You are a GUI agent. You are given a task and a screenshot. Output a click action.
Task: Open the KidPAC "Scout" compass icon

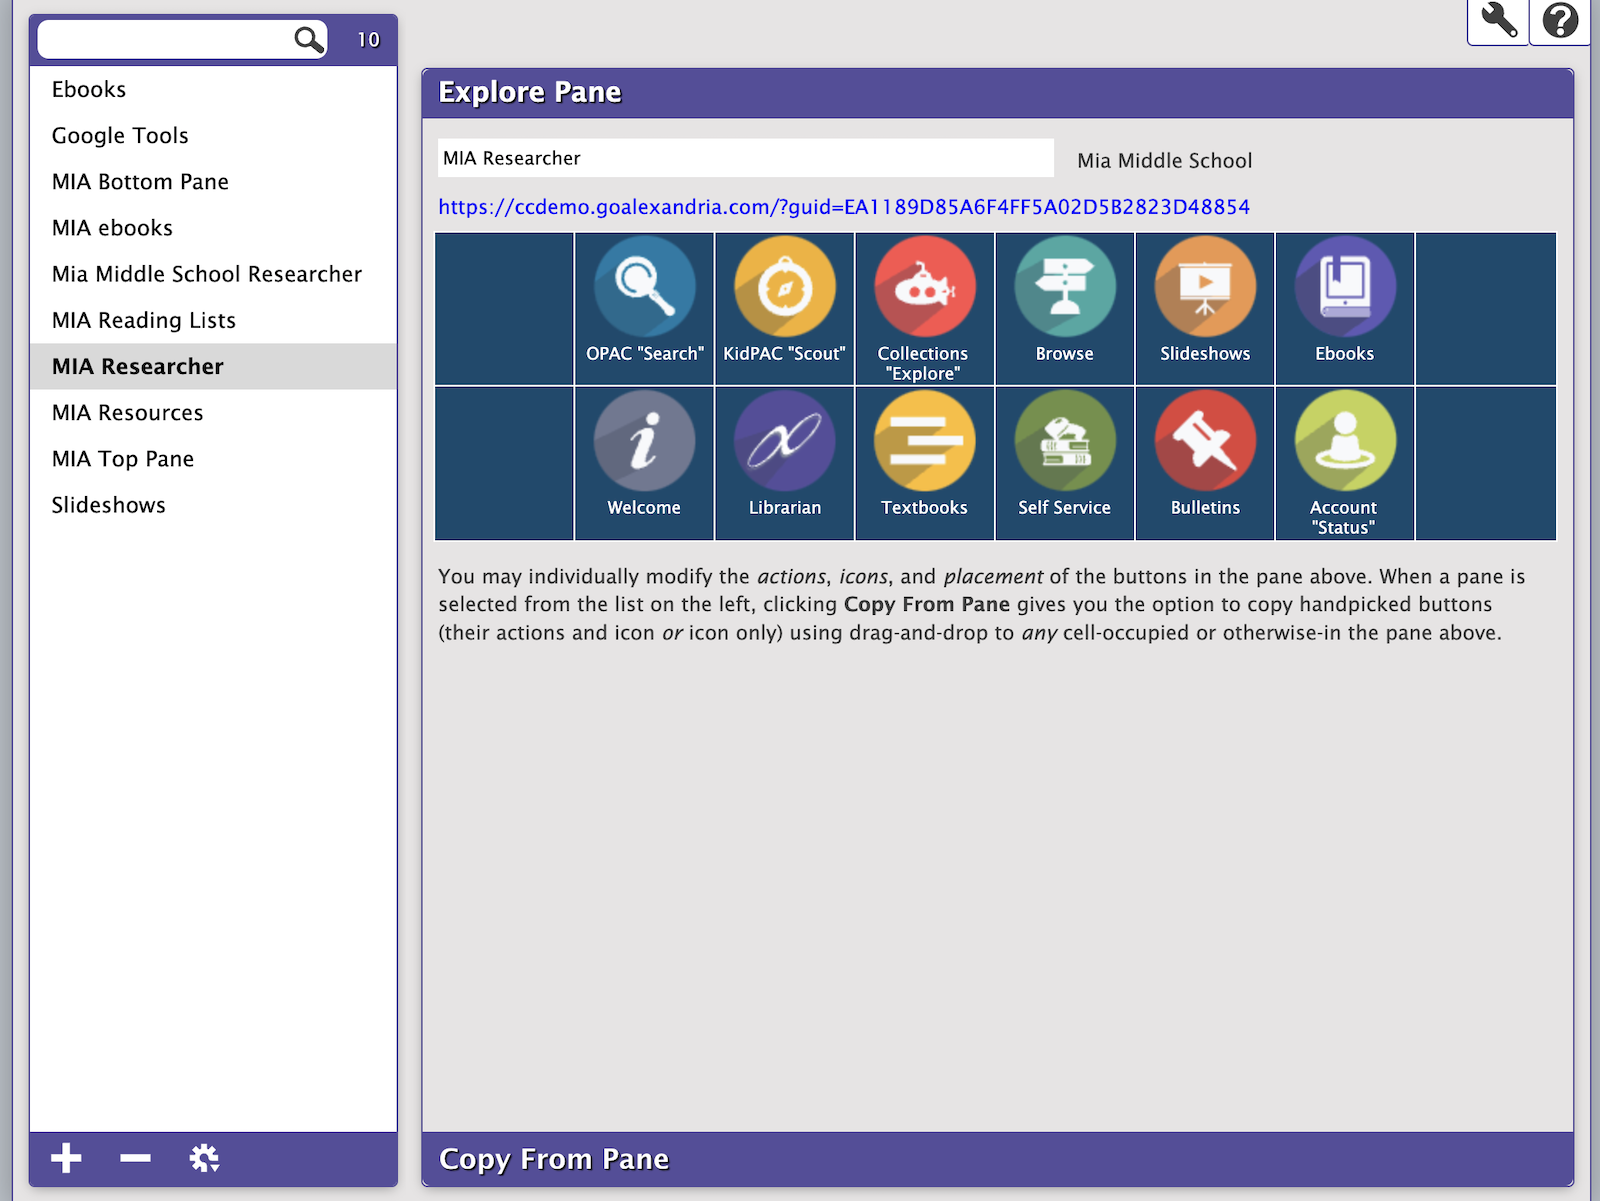tap(784, 288)
